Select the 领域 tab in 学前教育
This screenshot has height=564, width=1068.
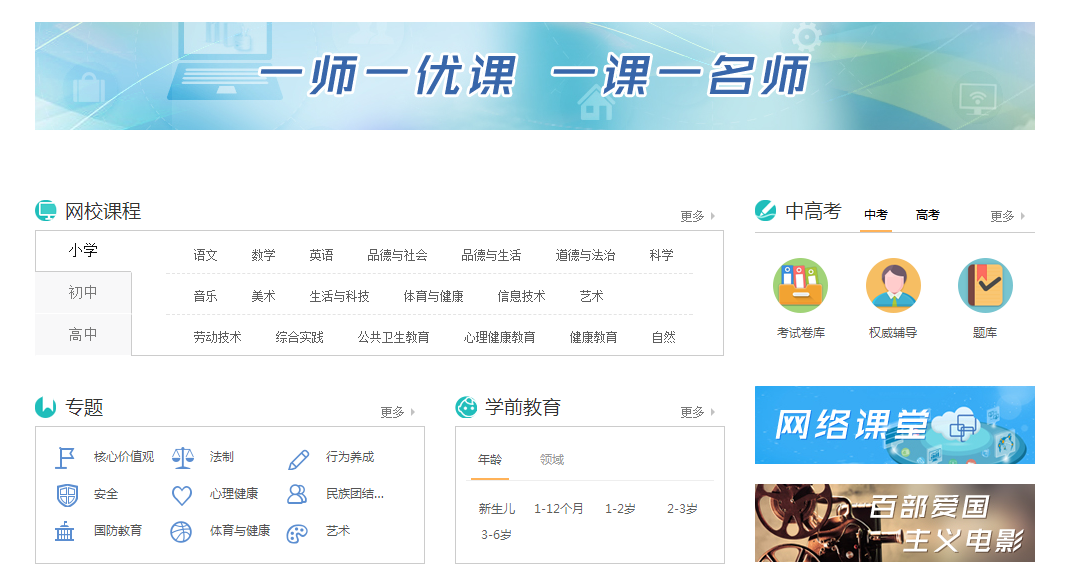pyautogui.click(x=552, y=460)
